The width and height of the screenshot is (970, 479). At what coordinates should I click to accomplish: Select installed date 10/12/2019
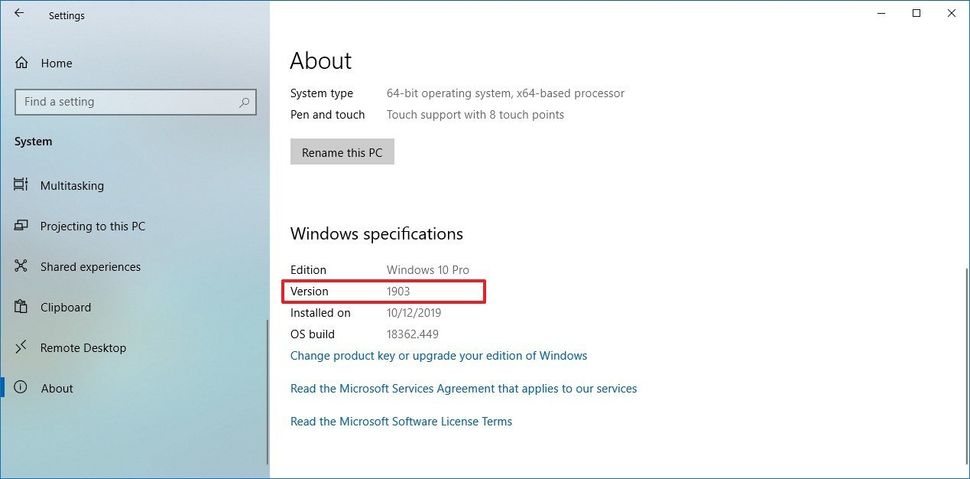click(x=414, y=313)
